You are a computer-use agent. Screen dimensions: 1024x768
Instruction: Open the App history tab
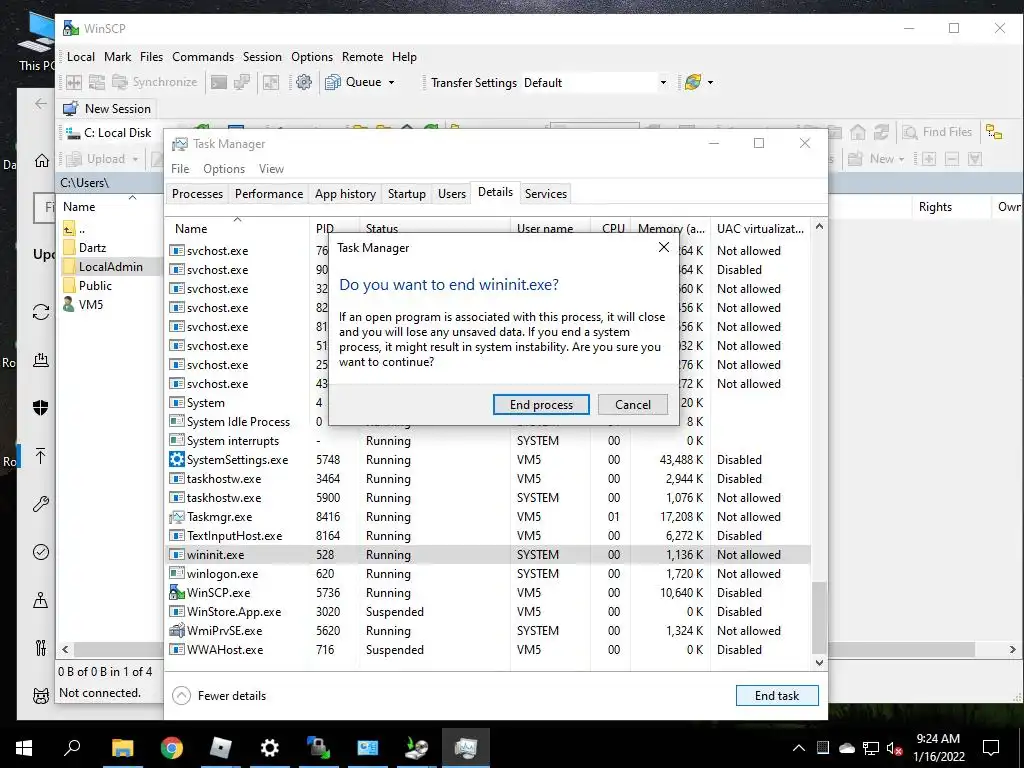[x=345, y=194]
